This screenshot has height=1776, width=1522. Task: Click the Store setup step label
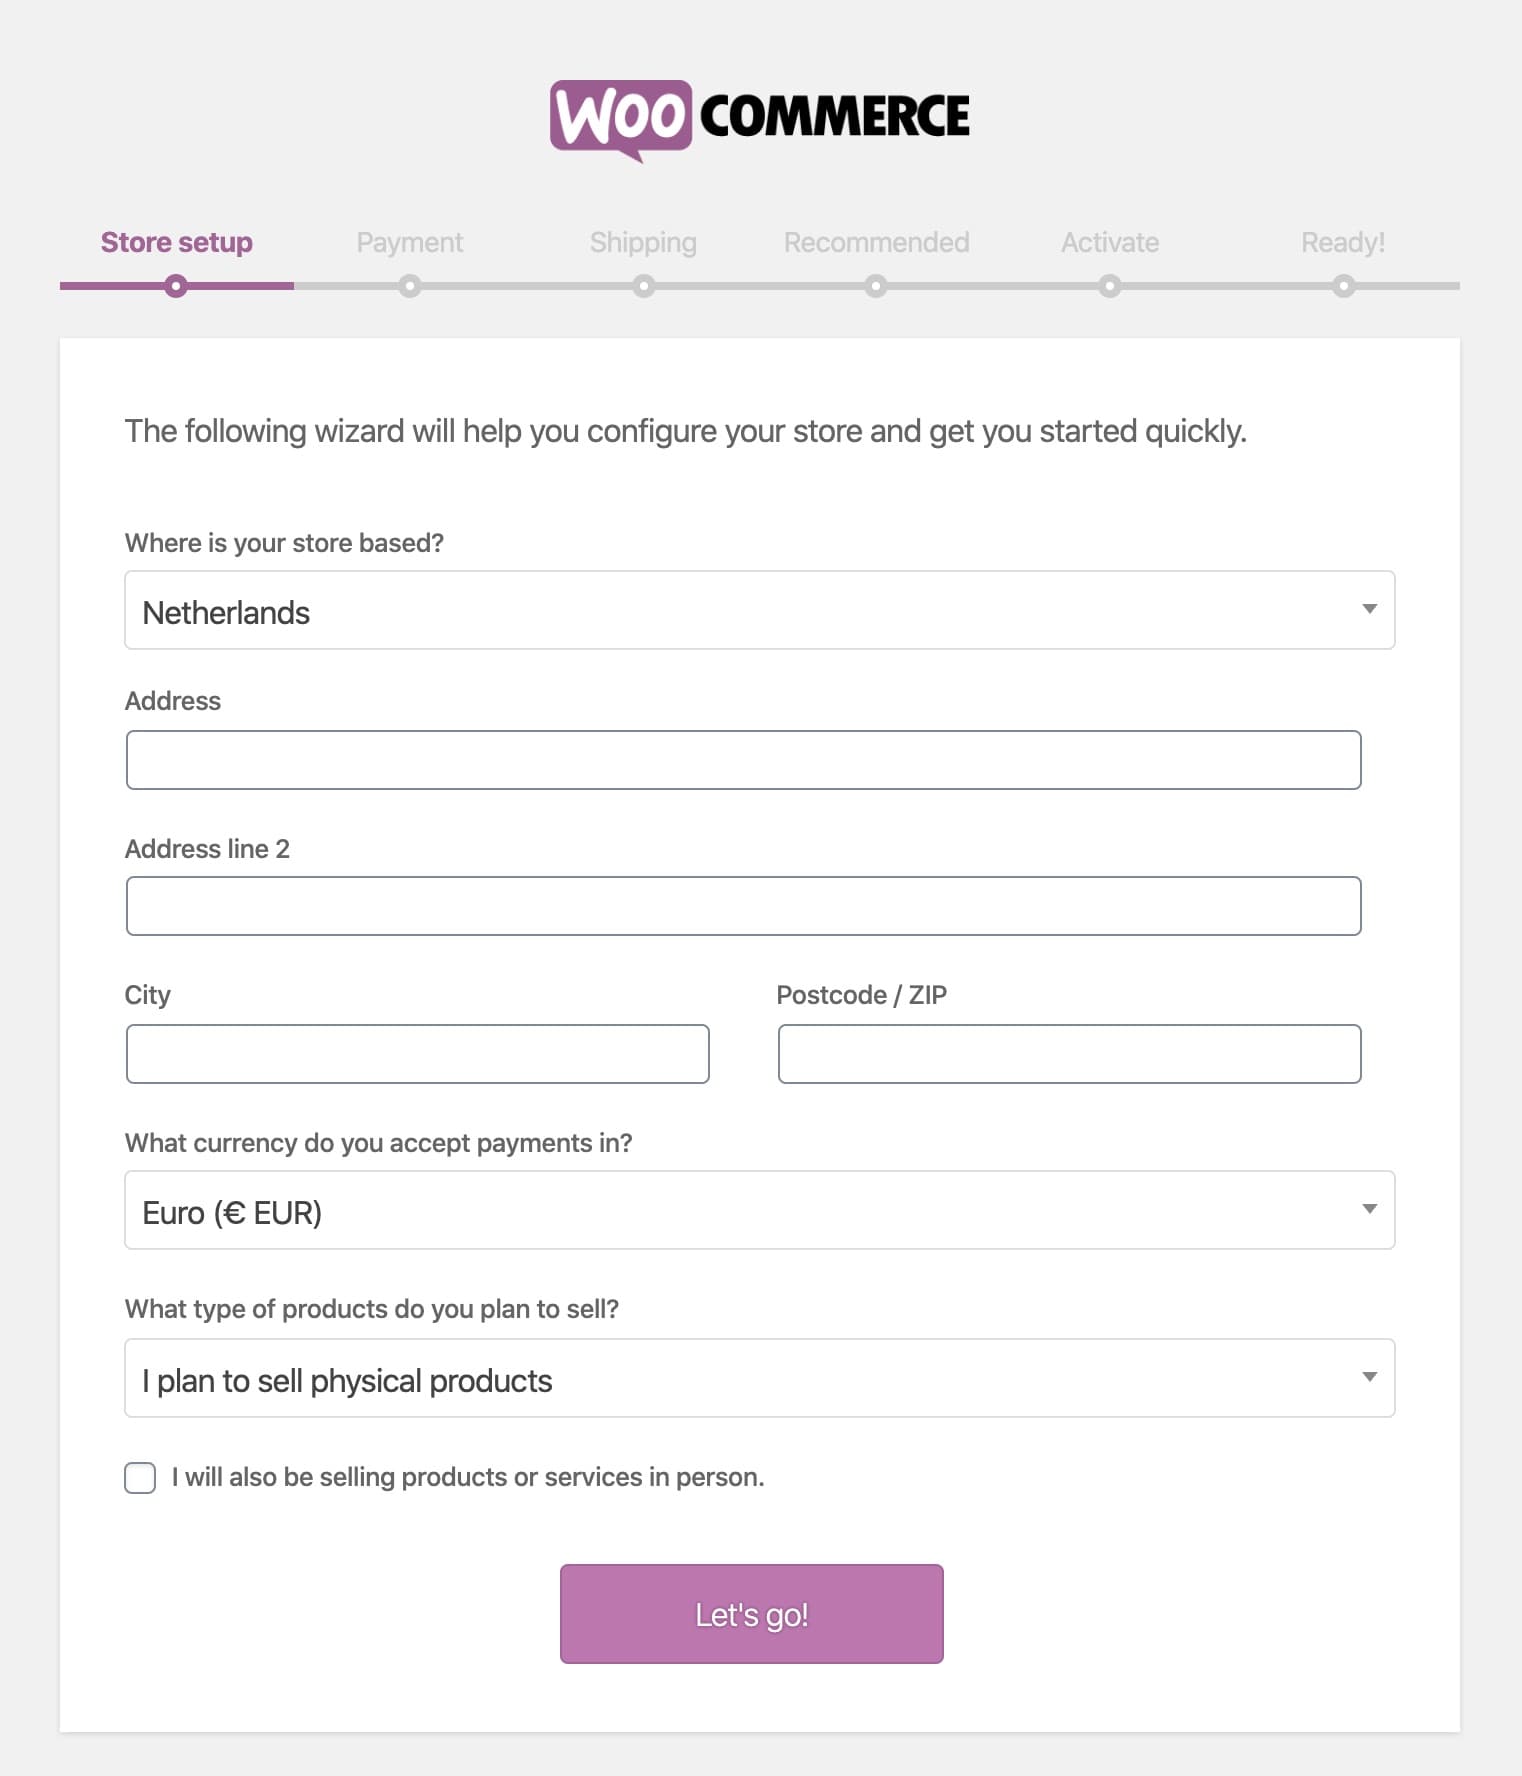(176, 242)
